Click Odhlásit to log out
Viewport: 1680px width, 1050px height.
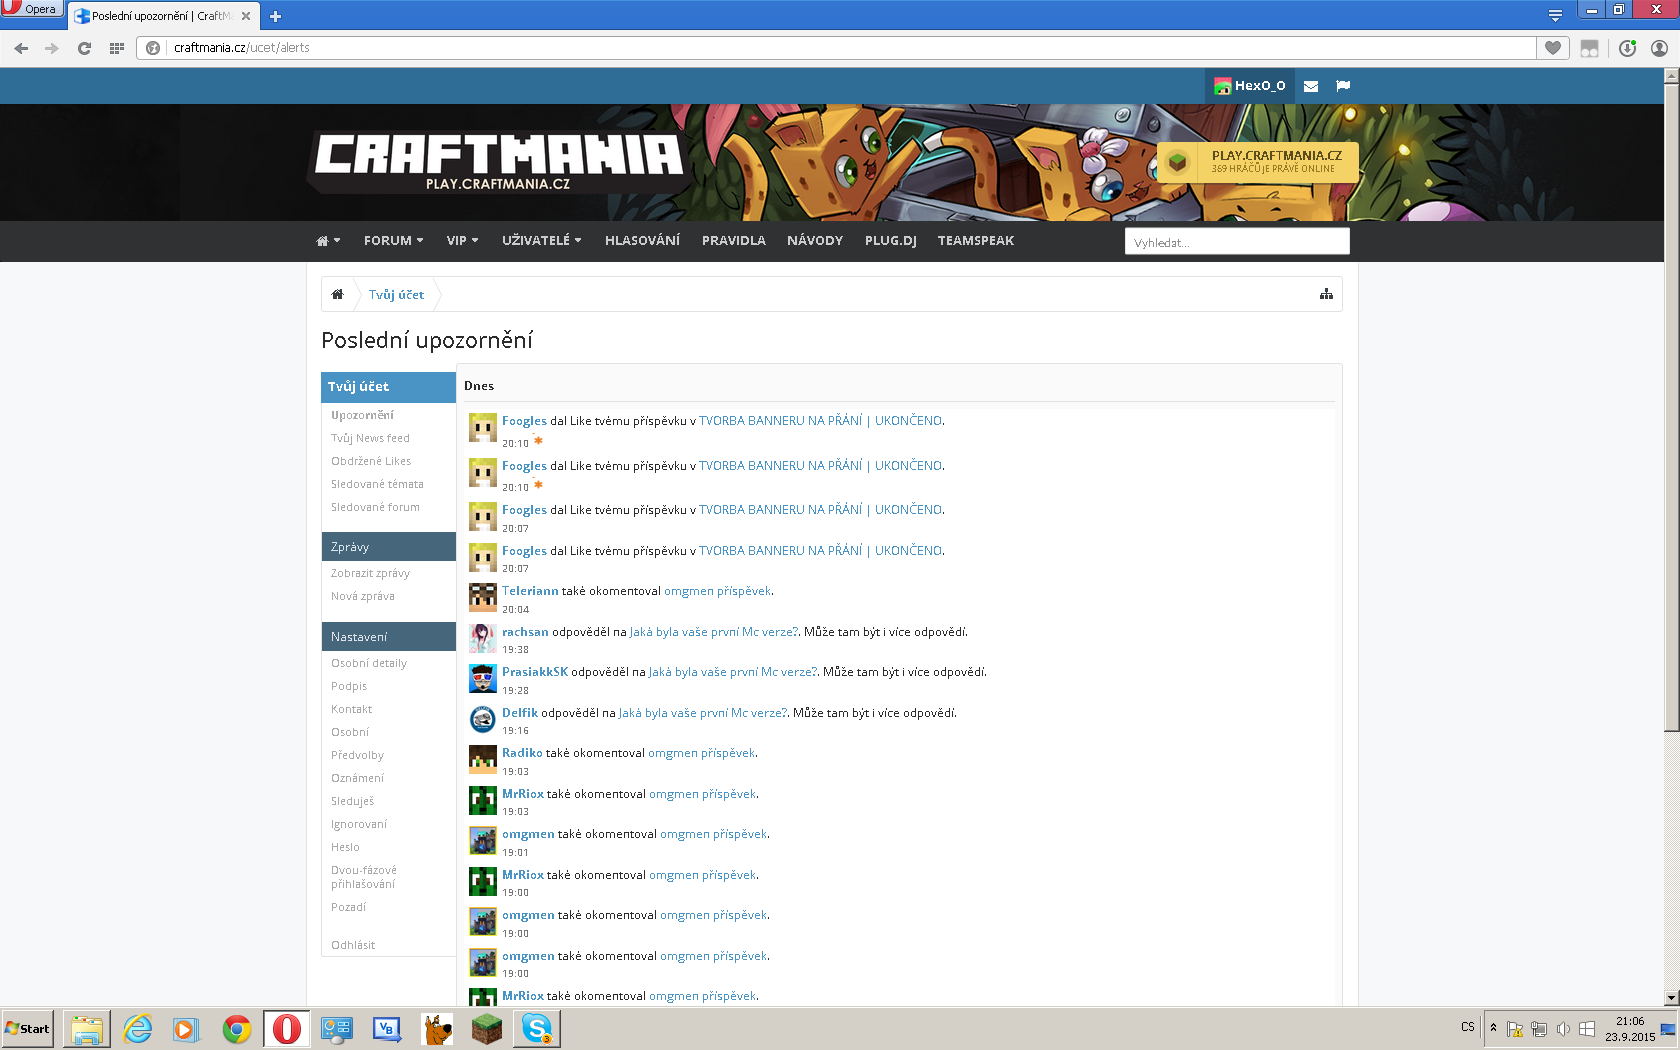point(353,945)
